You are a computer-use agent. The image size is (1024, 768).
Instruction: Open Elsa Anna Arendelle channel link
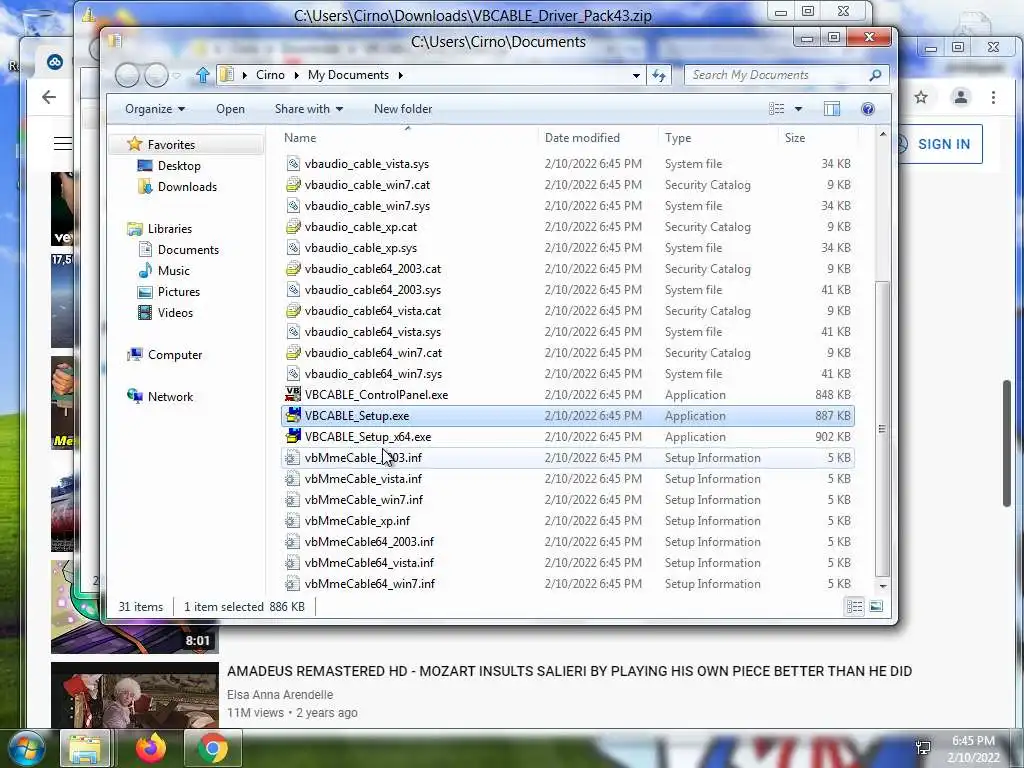tap(280, 695)
